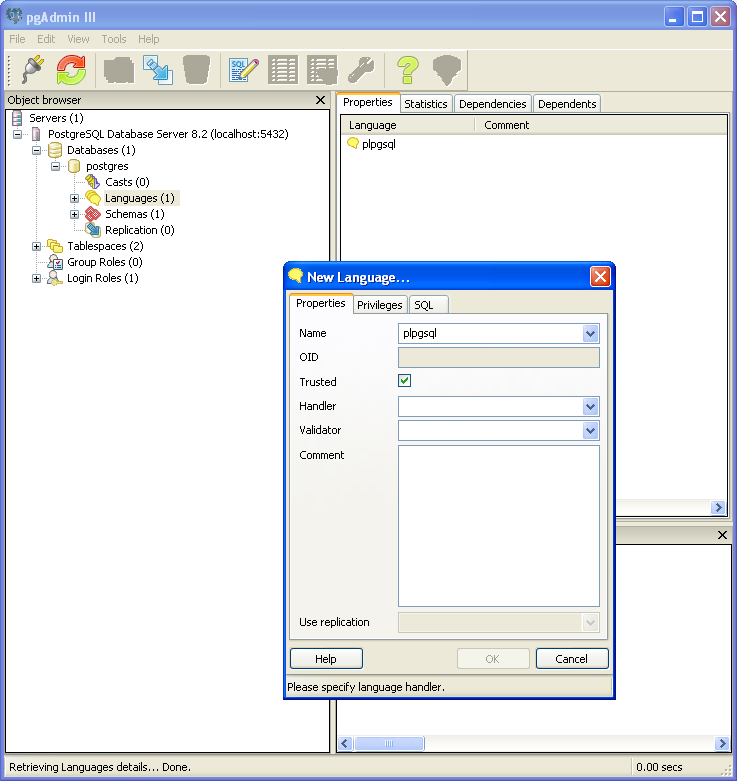Select Tablespaces (2) tree node
Screen dimensions: 737x781
pyautogui.click(x=105, y=246)
